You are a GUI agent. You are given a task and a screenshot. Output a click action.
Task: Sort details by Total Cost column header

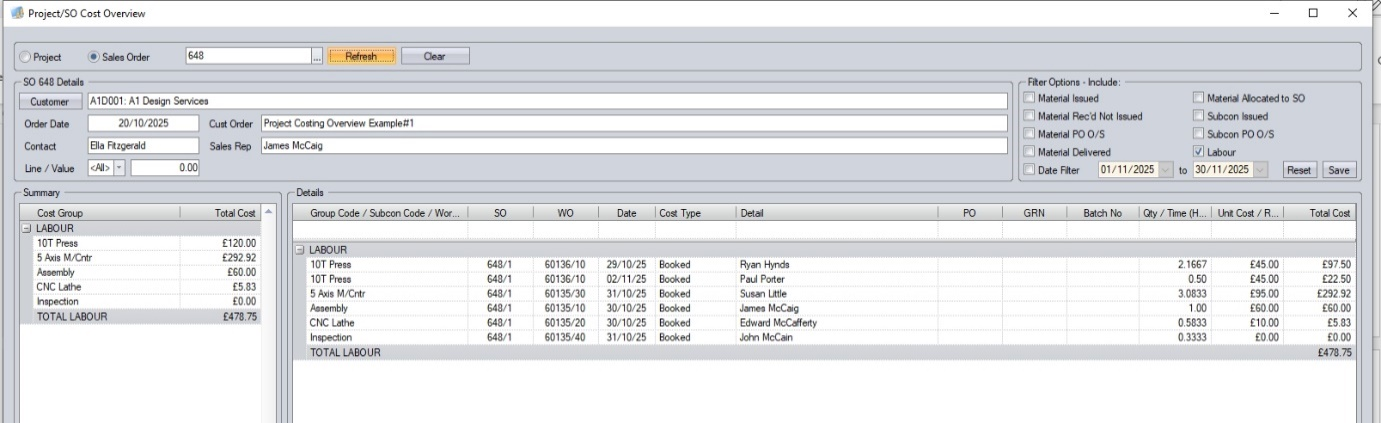click(x=1320, y=213)
